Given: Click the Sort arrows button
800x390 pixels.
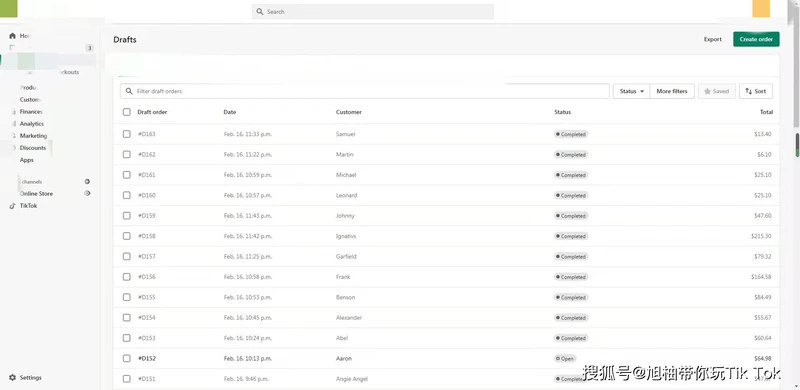Looking at the screenshot, I should pyautogui.click(x=756, y=91).
